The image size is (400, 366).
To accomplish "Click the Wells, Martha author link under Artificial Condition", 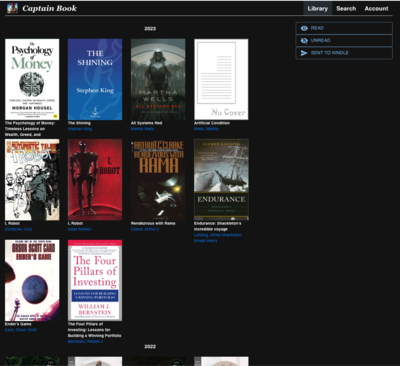I will click(206, 129).
